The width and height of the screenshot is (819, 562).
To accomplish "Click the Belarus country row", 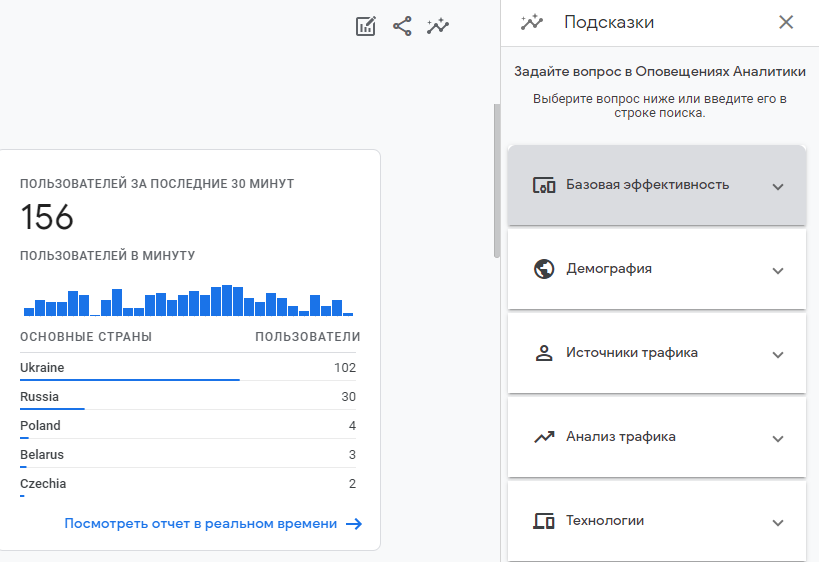I will coord(188,454).
